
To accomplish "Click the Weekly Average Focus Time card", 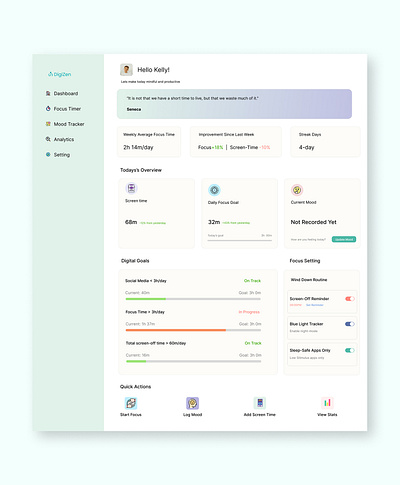I will point(149,142).
